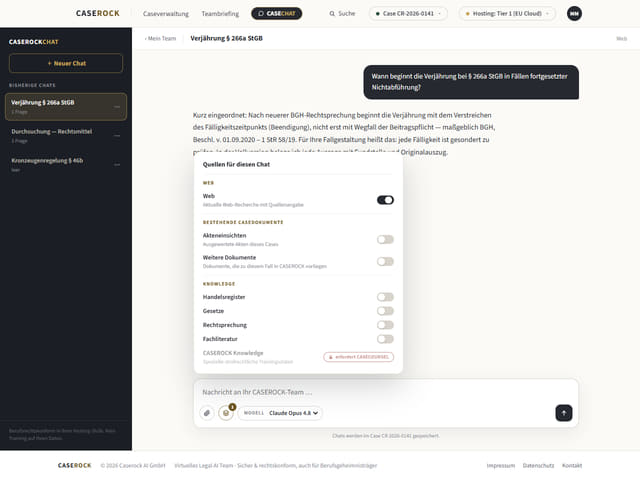
Task: Turn on the Handelsregister toggle
Action: (x=385, y=297)
